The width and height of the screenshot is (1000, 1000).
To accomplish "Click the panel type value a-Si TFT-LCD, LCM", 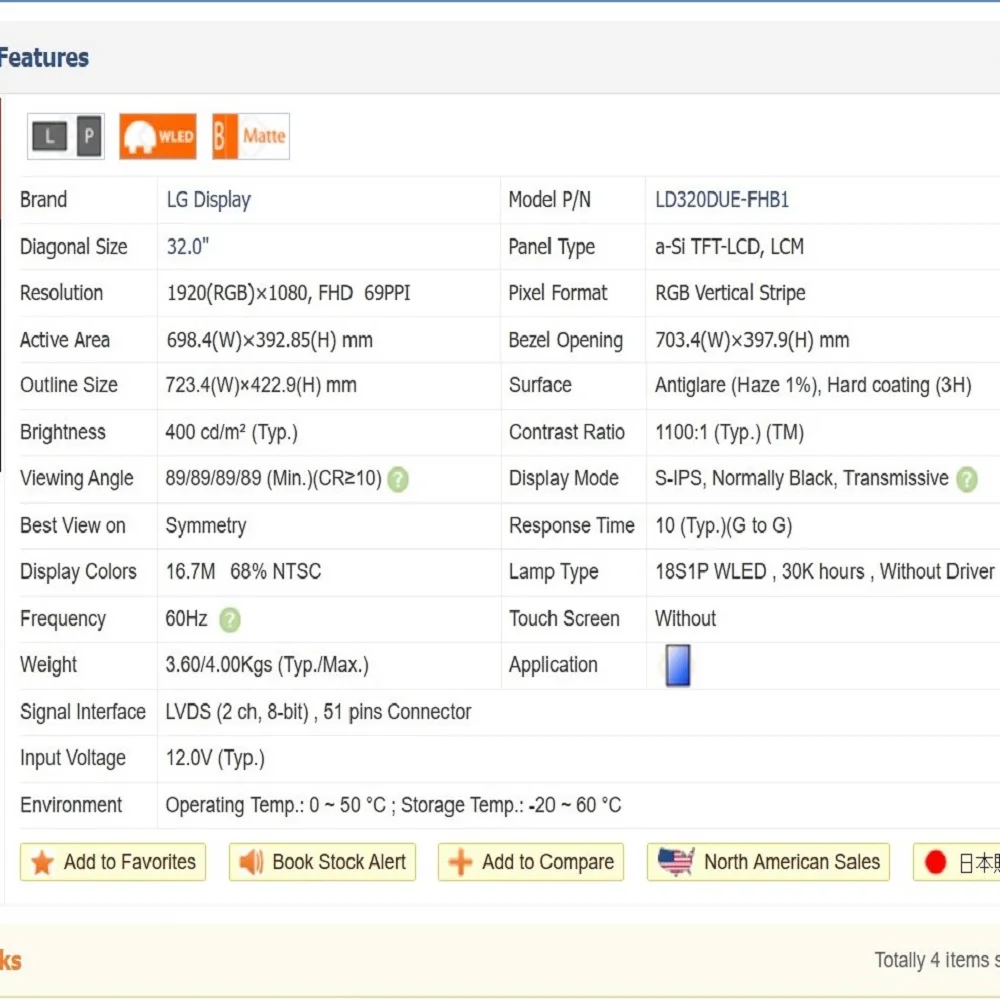I will [729, 246].
